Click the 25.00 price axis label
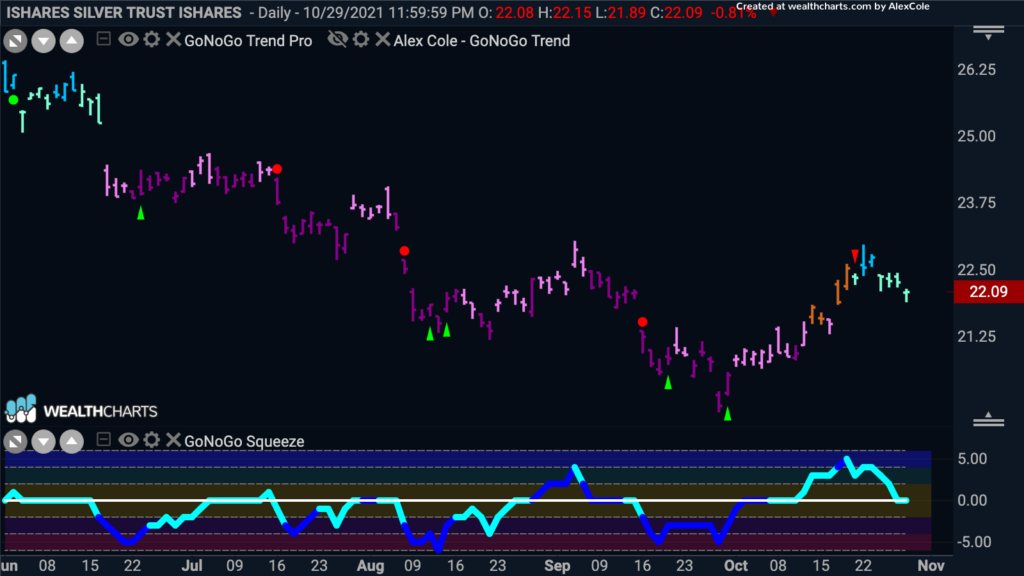This screenshot has height=576, width=1024. (x=976, y=136)
